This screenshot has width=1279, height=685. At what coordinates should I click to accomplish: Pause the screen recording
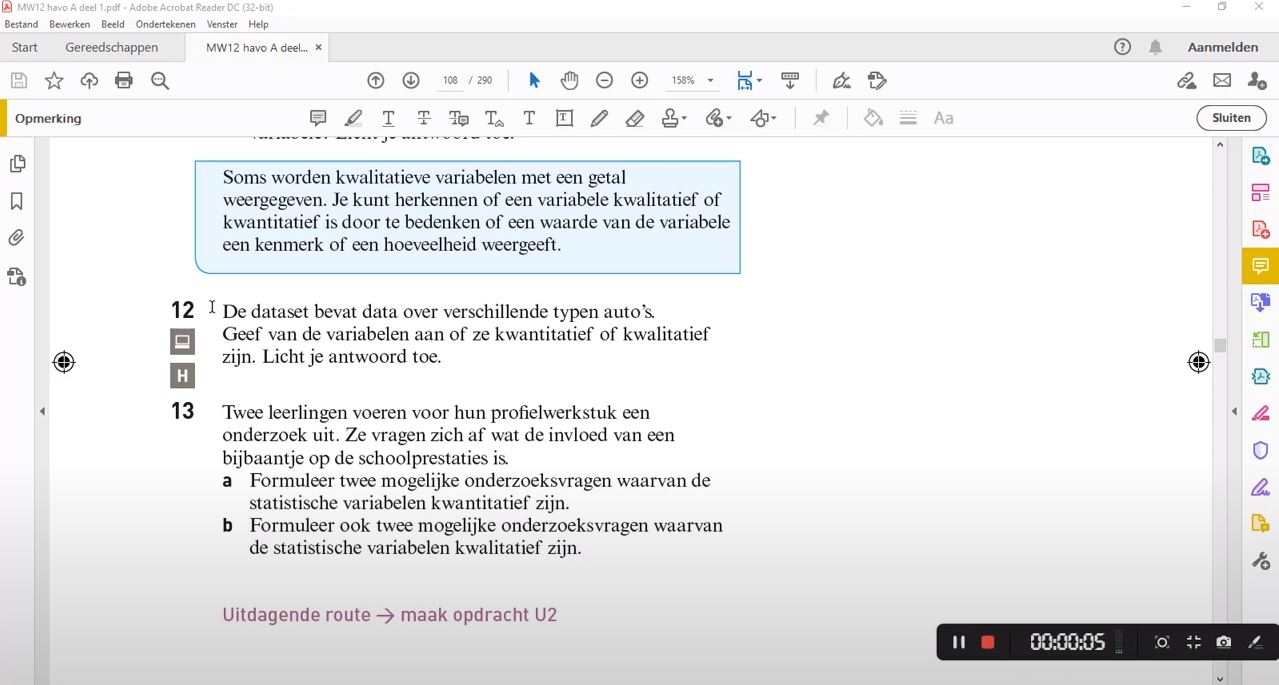[959, 642]
